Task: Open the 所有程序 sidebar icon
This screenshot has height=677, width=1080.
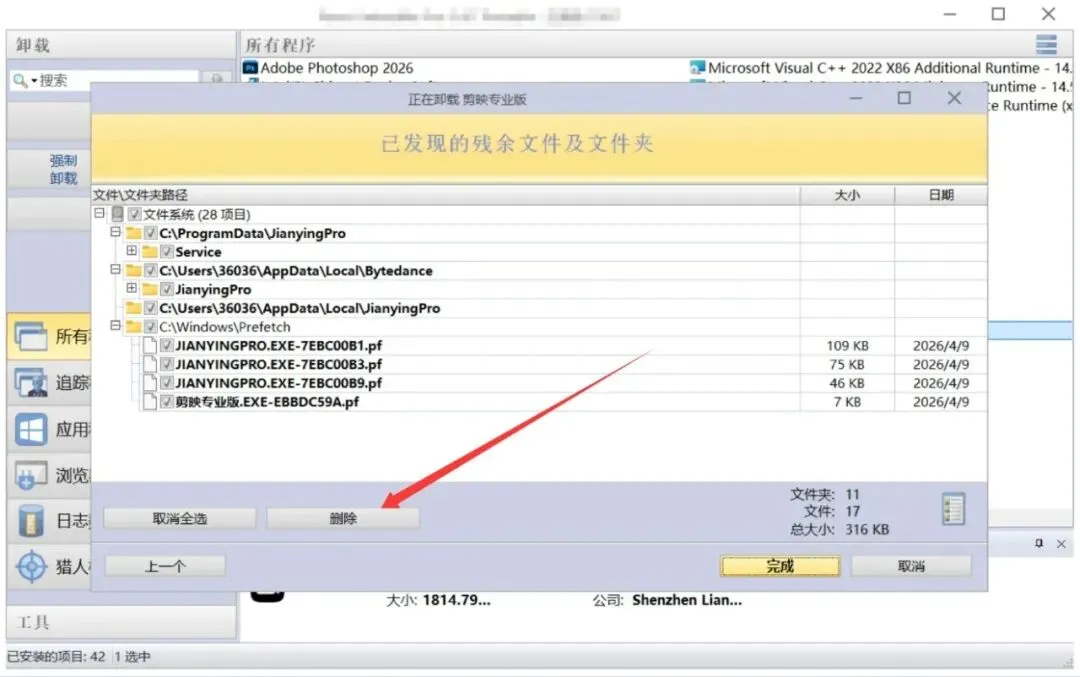Action: 31,337
